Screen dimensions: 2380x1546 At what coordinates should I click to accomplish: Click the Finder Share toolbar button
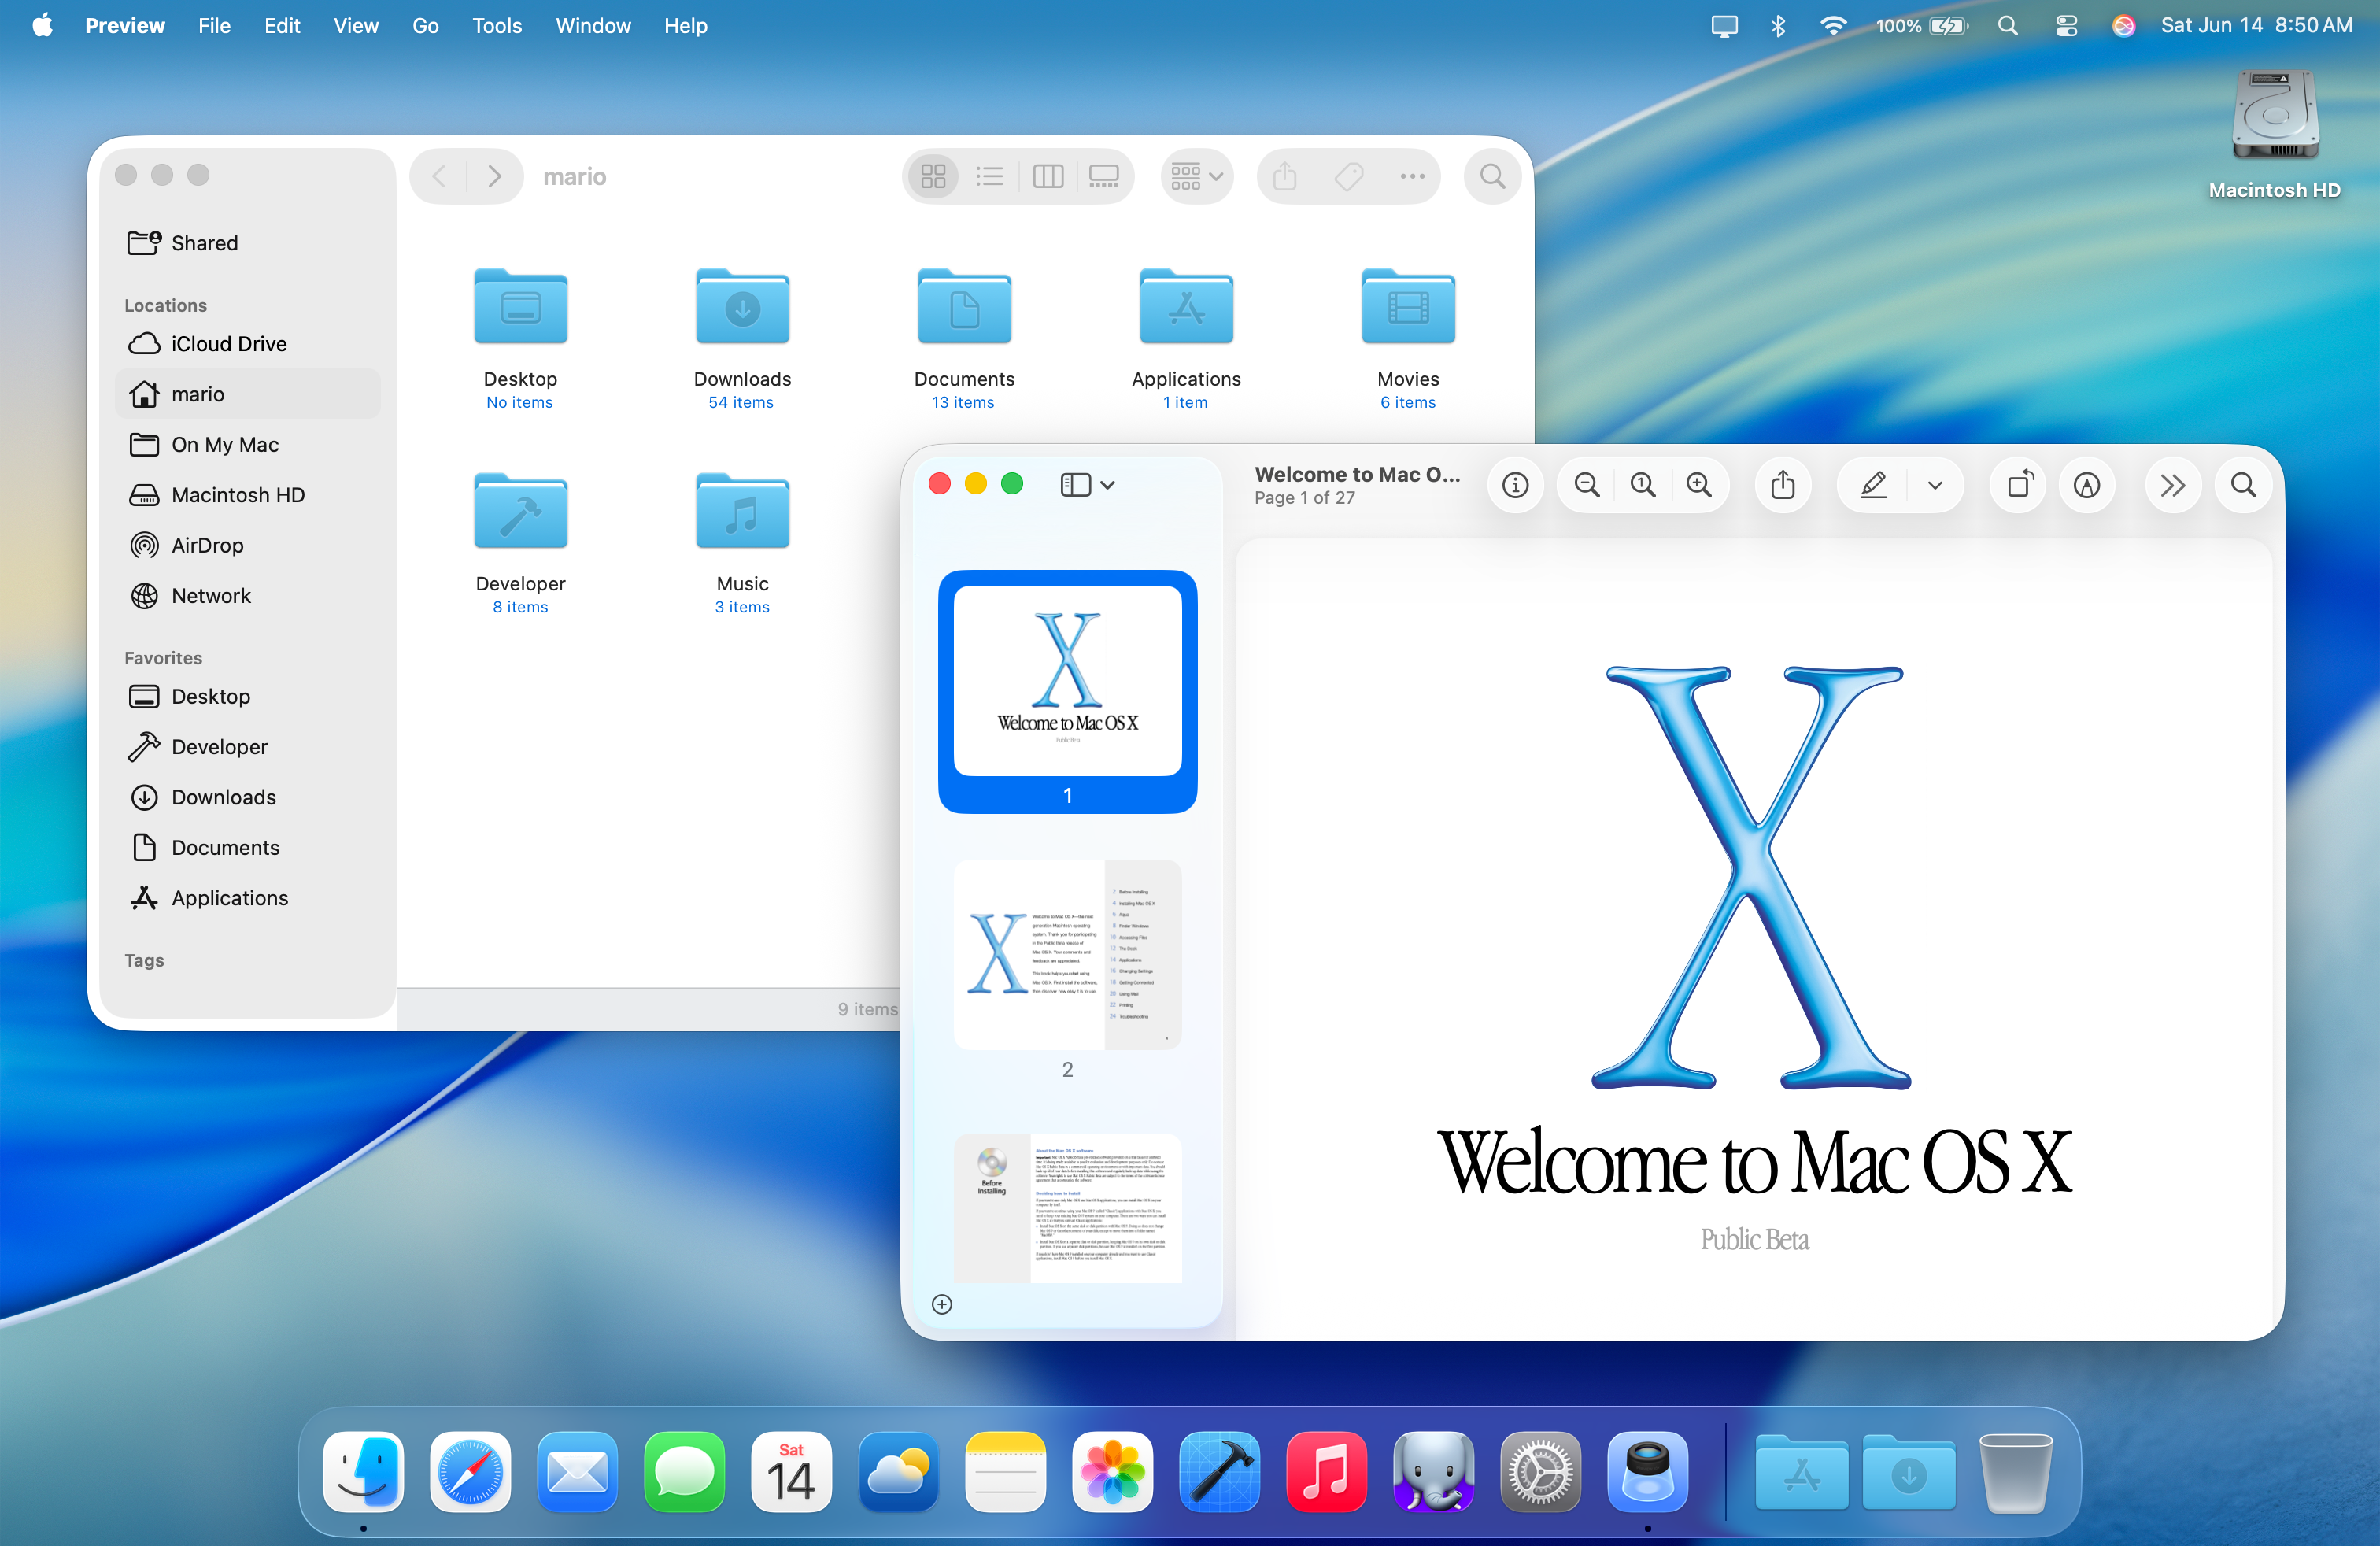tap(1285, 177)
